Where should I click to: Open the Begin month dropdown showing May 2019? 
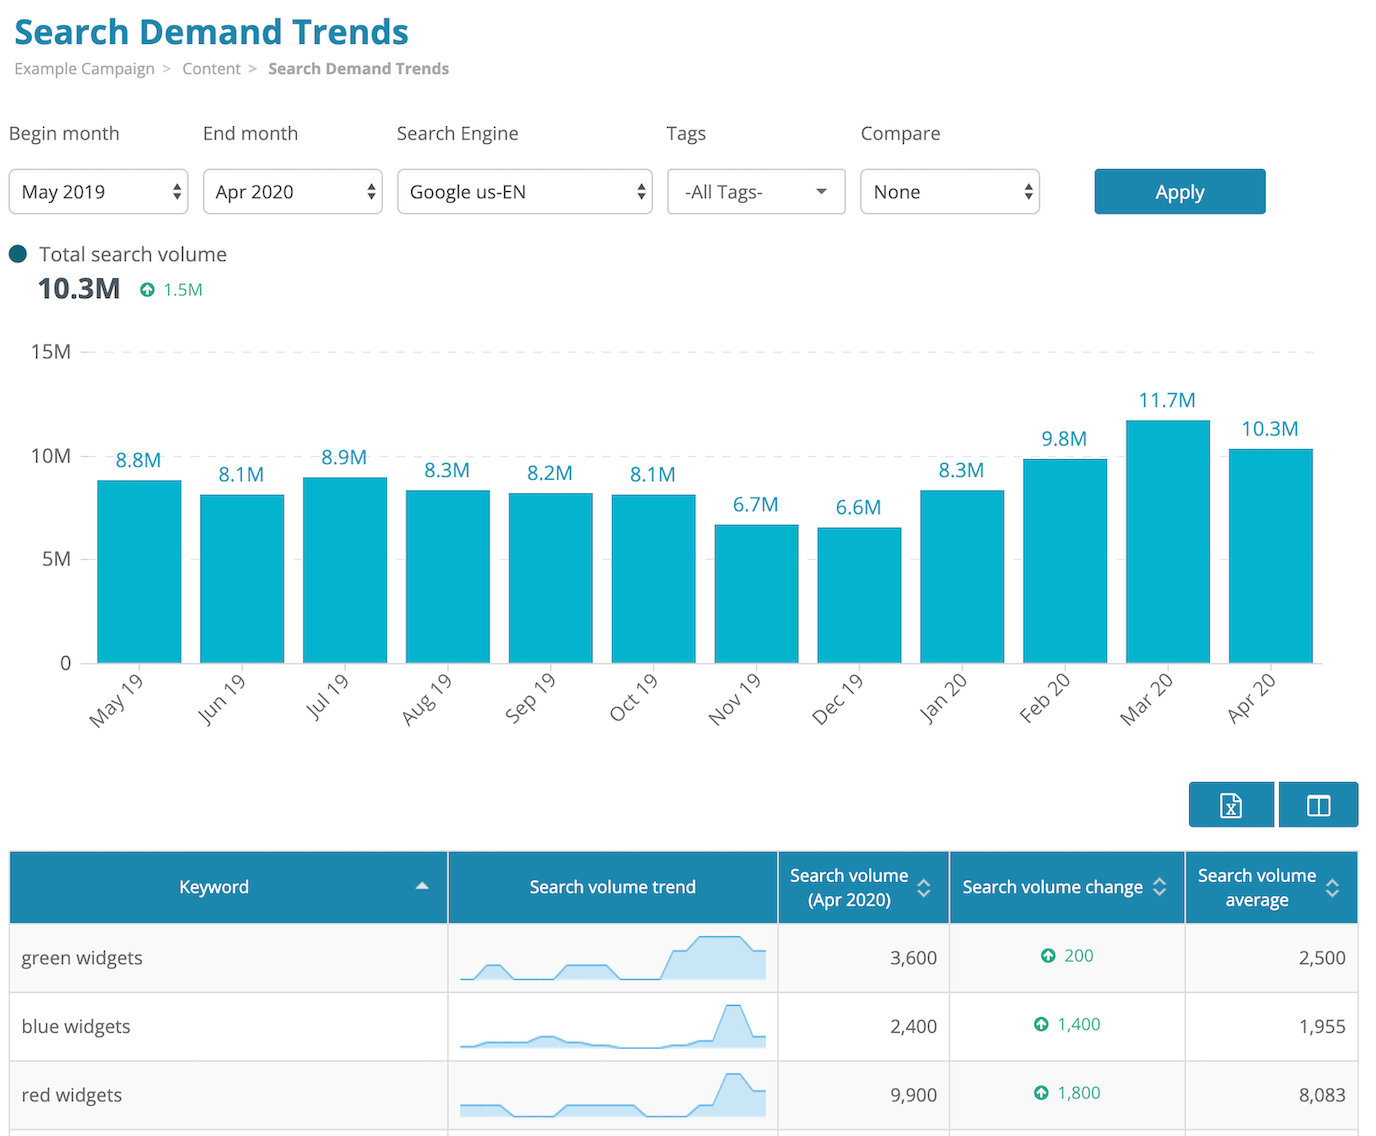[x=97, y=191]
